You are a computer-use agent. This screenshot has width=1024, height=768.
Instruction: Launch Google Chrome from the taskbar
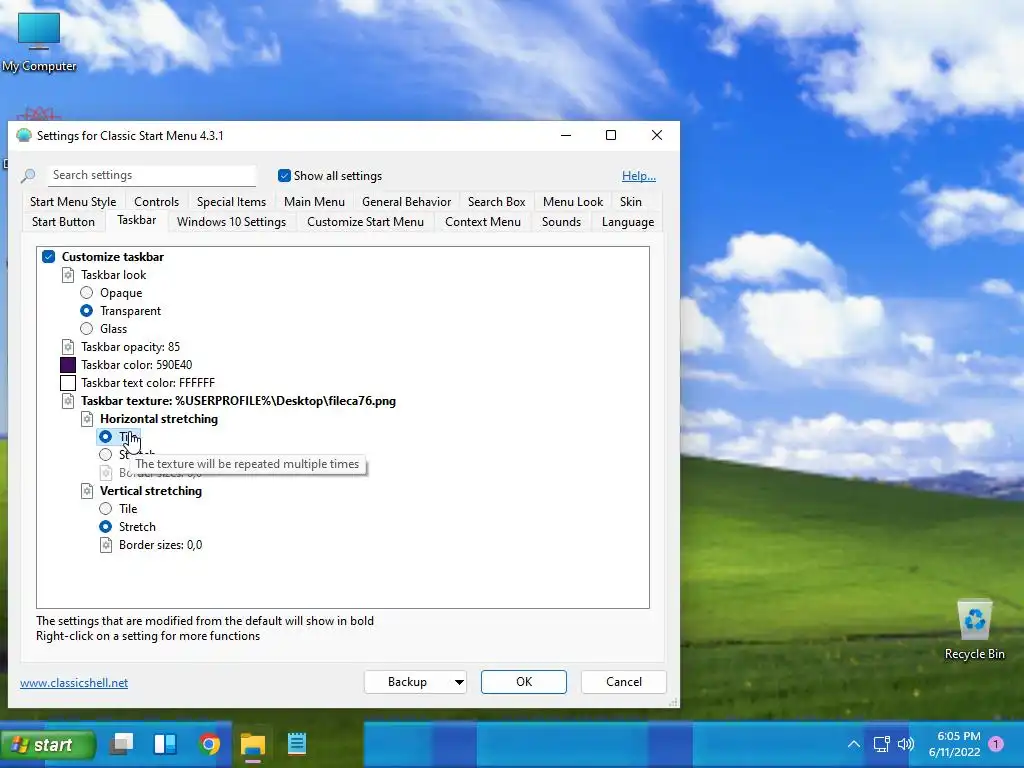(x=209, y=744)
